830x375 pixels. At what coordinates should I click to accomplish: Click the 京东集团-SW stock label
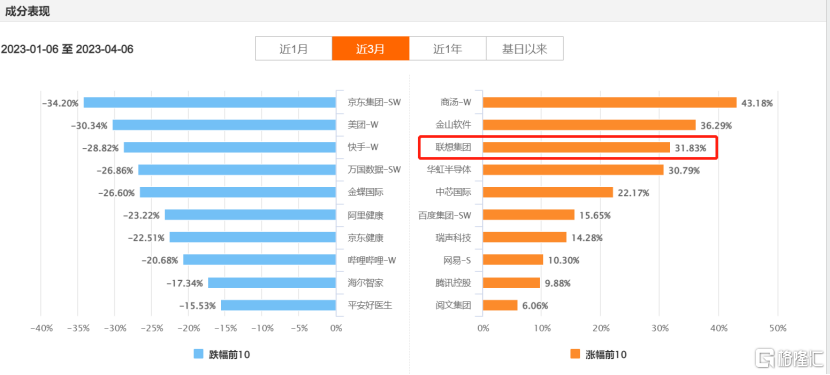[x=374, y=103]
